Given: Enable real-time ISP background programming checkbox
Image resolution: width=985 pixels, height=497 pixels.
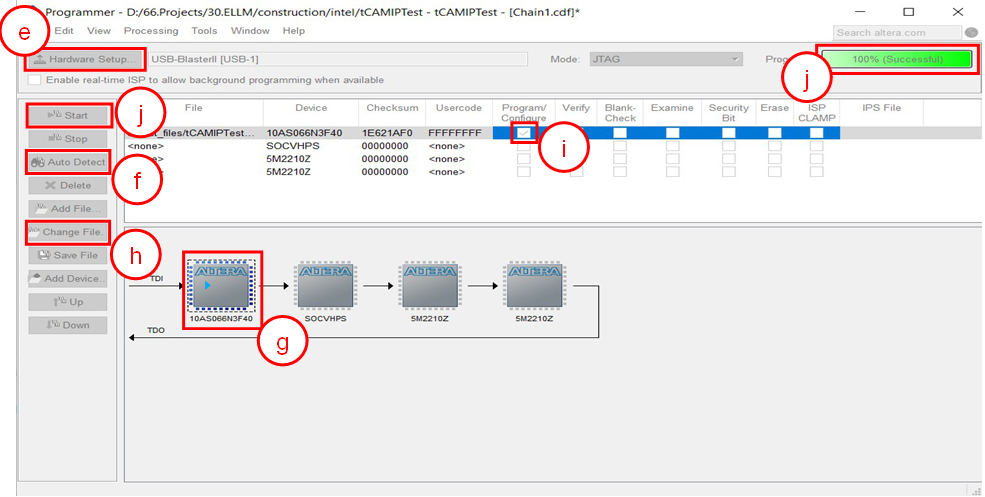Looking at the screenshot, I should [x=35, y=80].
